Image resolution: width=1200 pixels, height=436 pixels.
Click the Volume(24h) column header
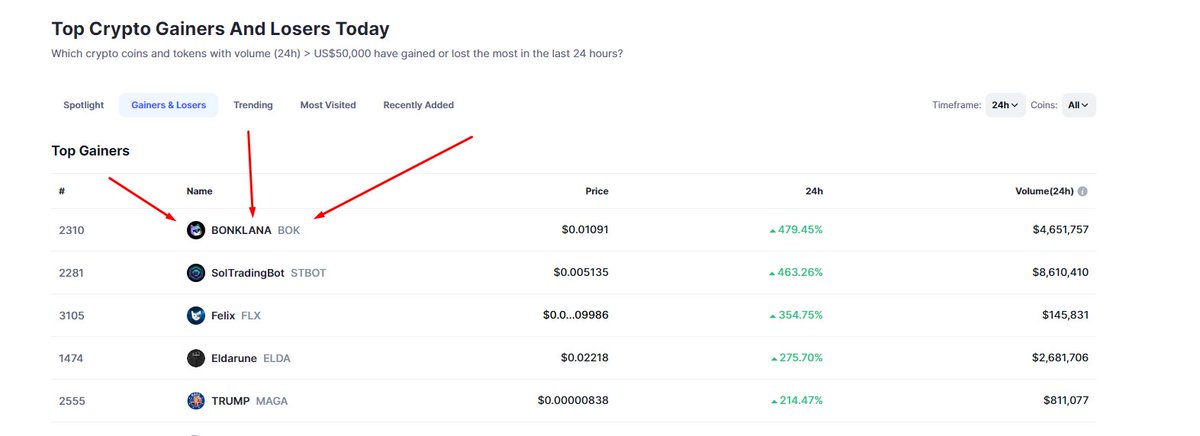tap(1044, 191)
